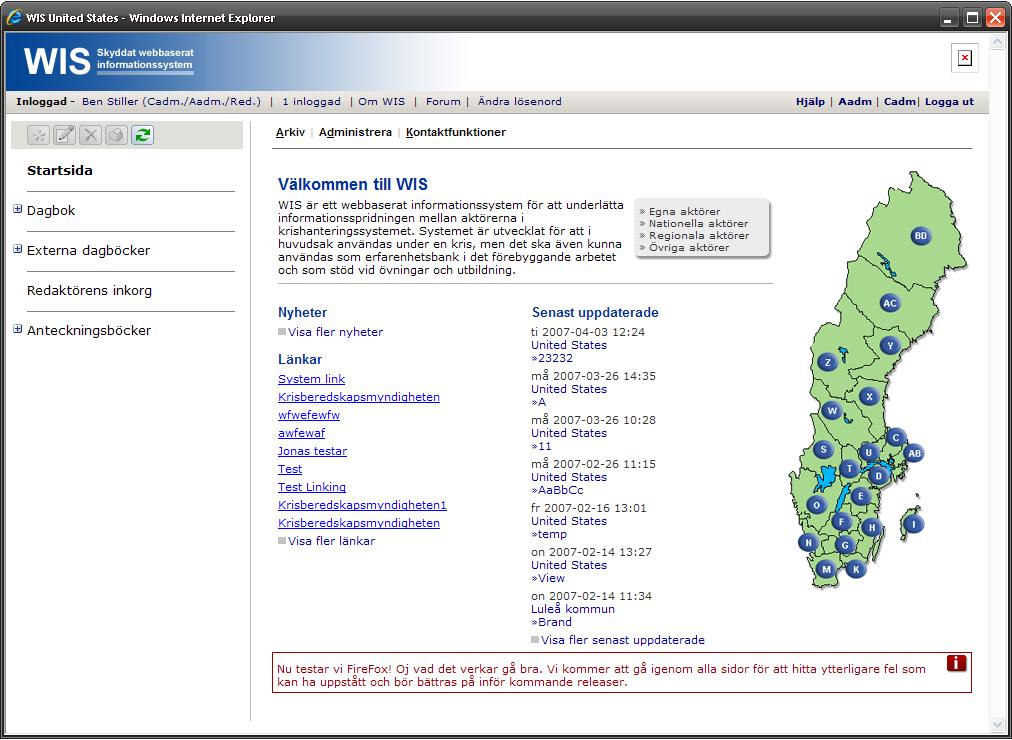The height and width of the screenshot is (740, 1012).
Task: Select the D region marker on map
Action: [878, 476]
